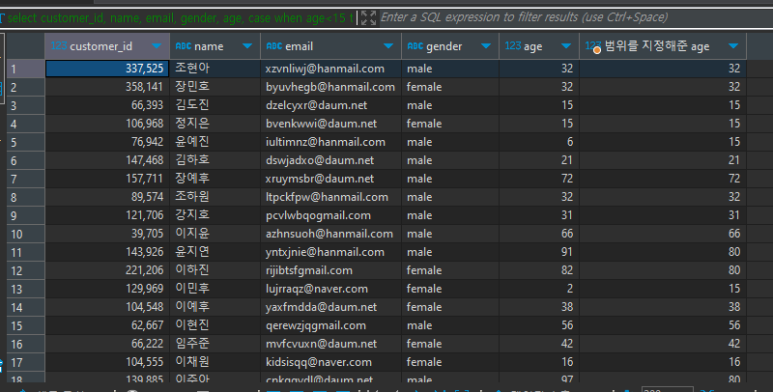Click the customer_id column header
The width and height of the screenshot is (773, 392).
[107, 46]
